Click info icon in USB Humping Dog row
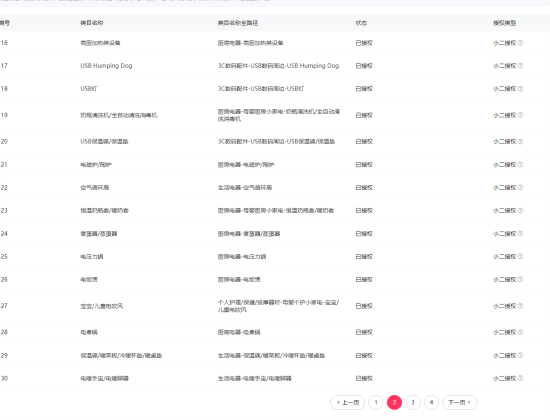This screenshot has height=420, width=550. click(x=521, y=66)
